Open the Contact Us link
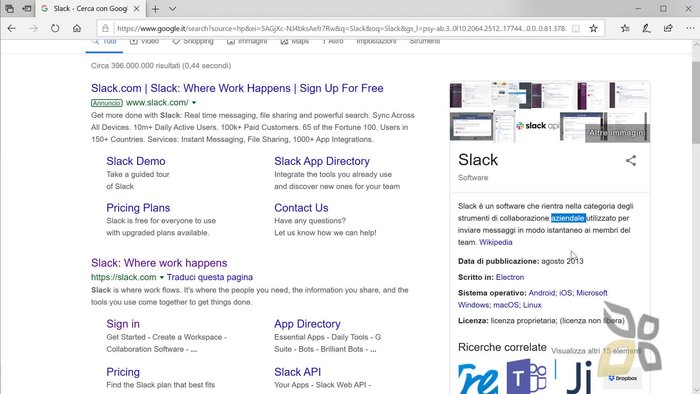 point(301,208)
